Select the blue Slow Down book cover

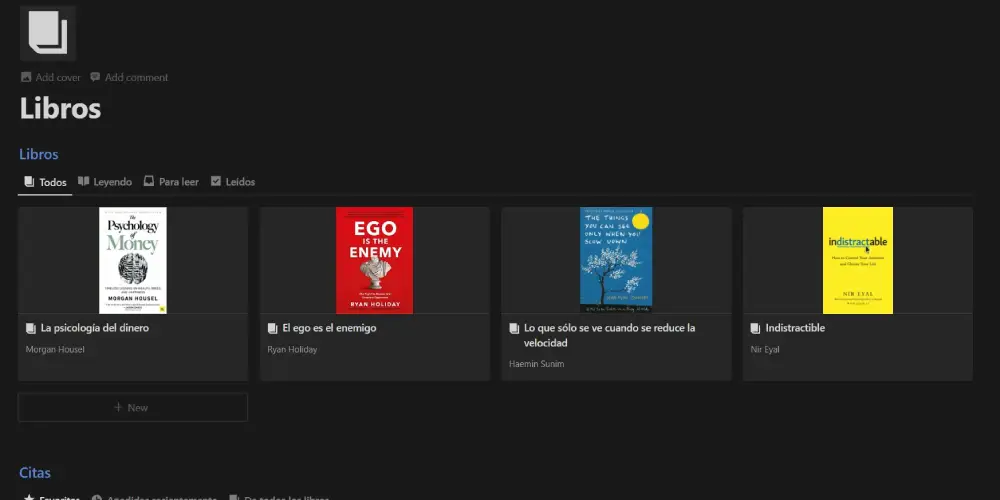616,260
